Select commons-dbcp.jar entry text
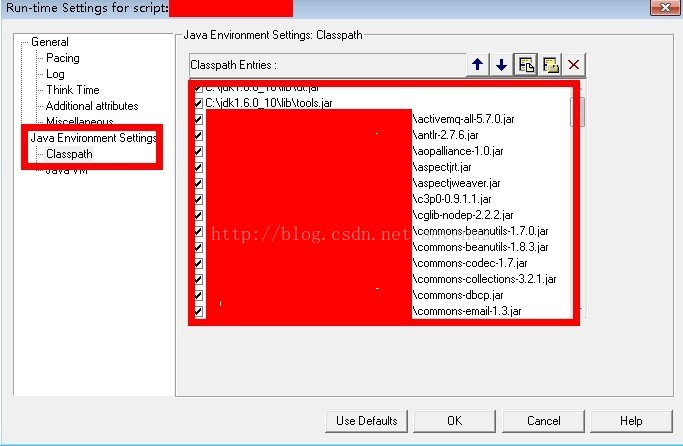 coord(458,295)
